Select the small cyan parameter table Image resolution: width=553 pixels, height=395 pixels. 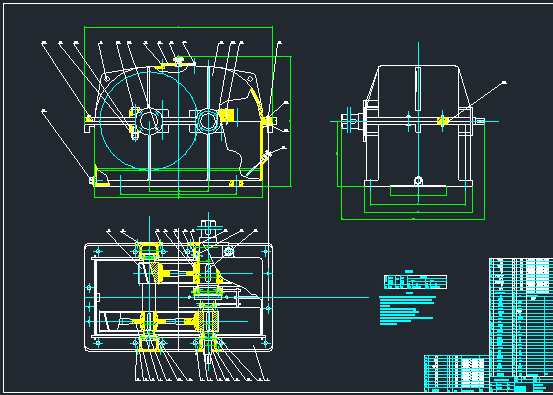click(415, 282)
